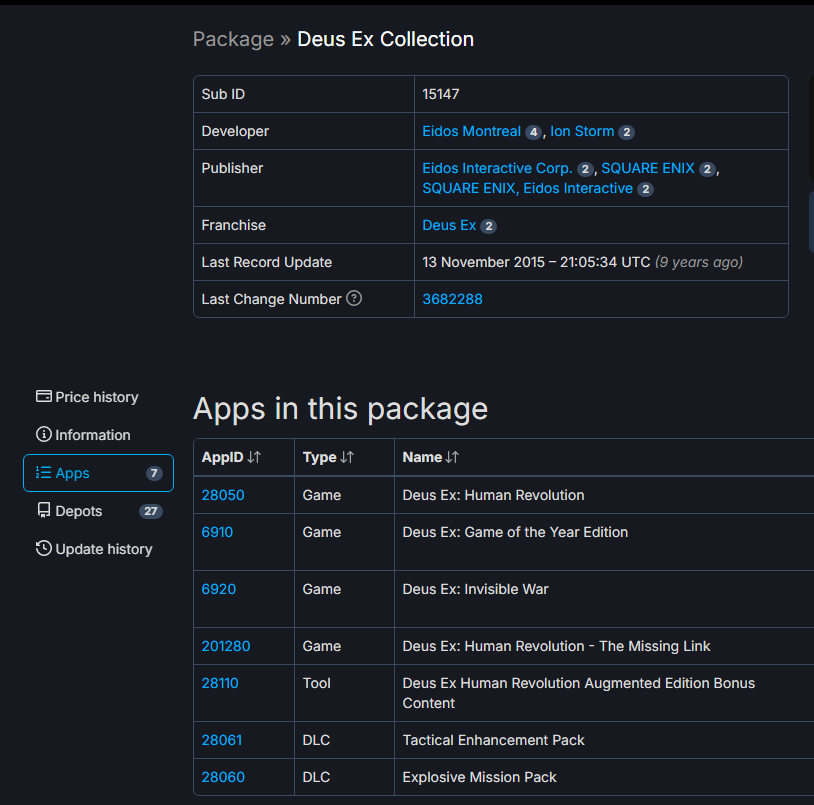
Task: Open AppID 28050 link
Action: tap(223, 495)
